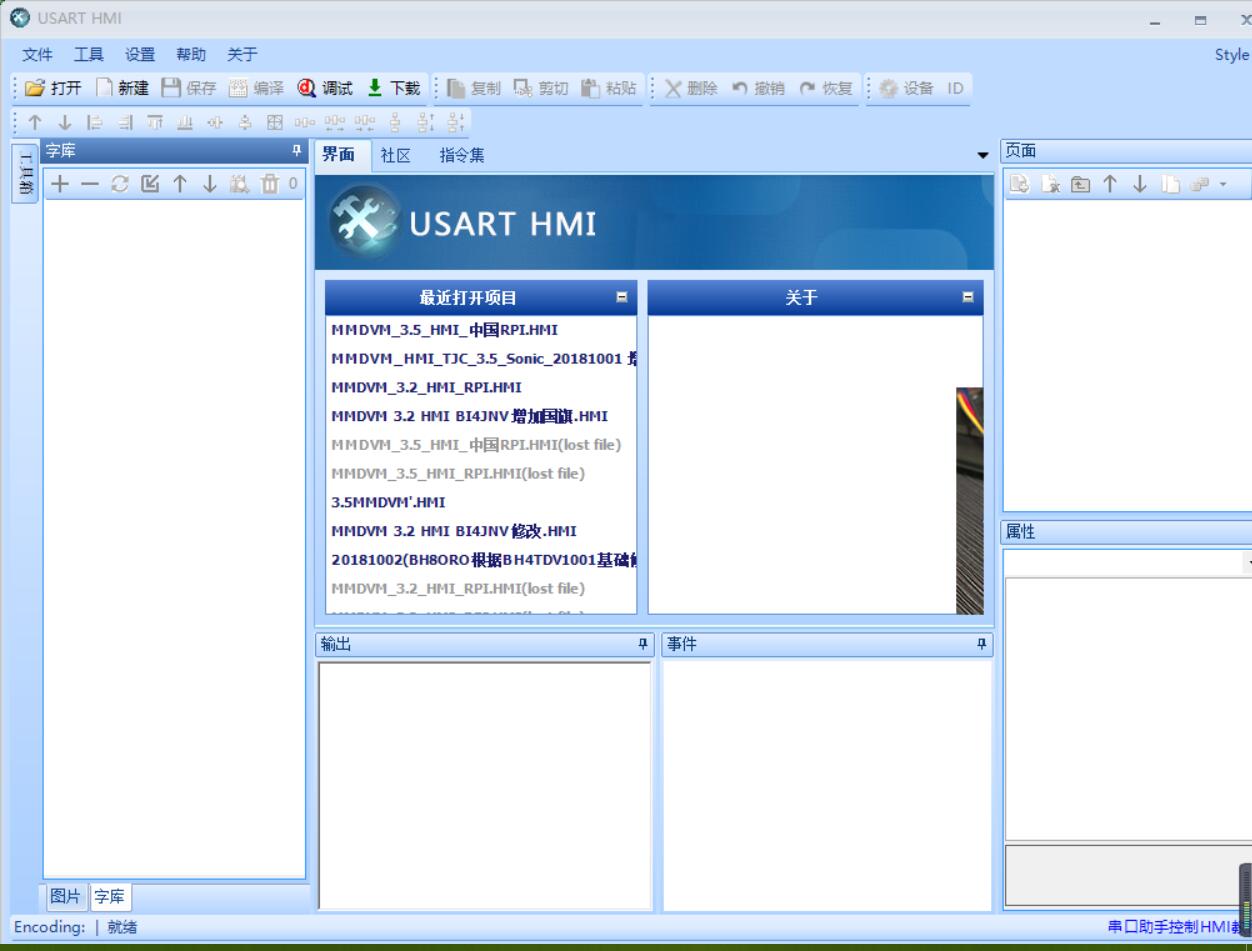Click the align bottom edges toolbar icon

185,122
